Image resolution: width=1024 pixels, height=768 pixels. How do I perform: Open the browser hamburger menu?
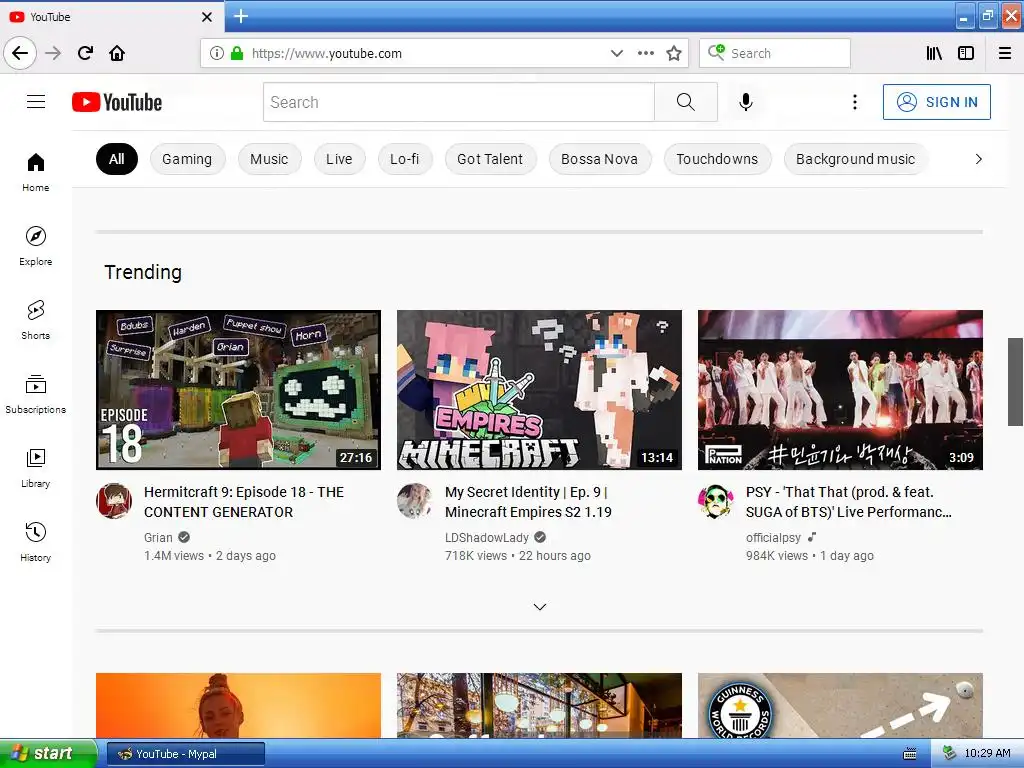1005,53
